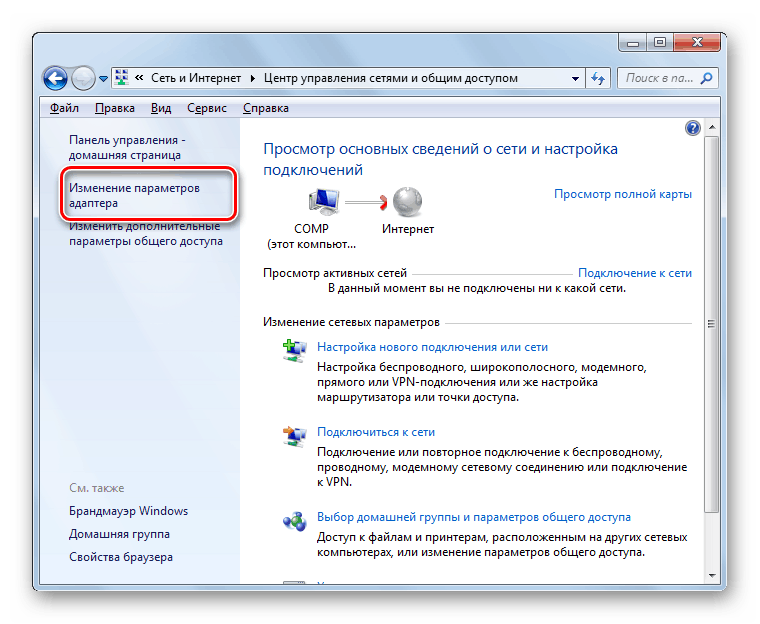760x624 pixels.
Task: Focus the 'Поиск в па...' search field
Action: pos(668,78)
